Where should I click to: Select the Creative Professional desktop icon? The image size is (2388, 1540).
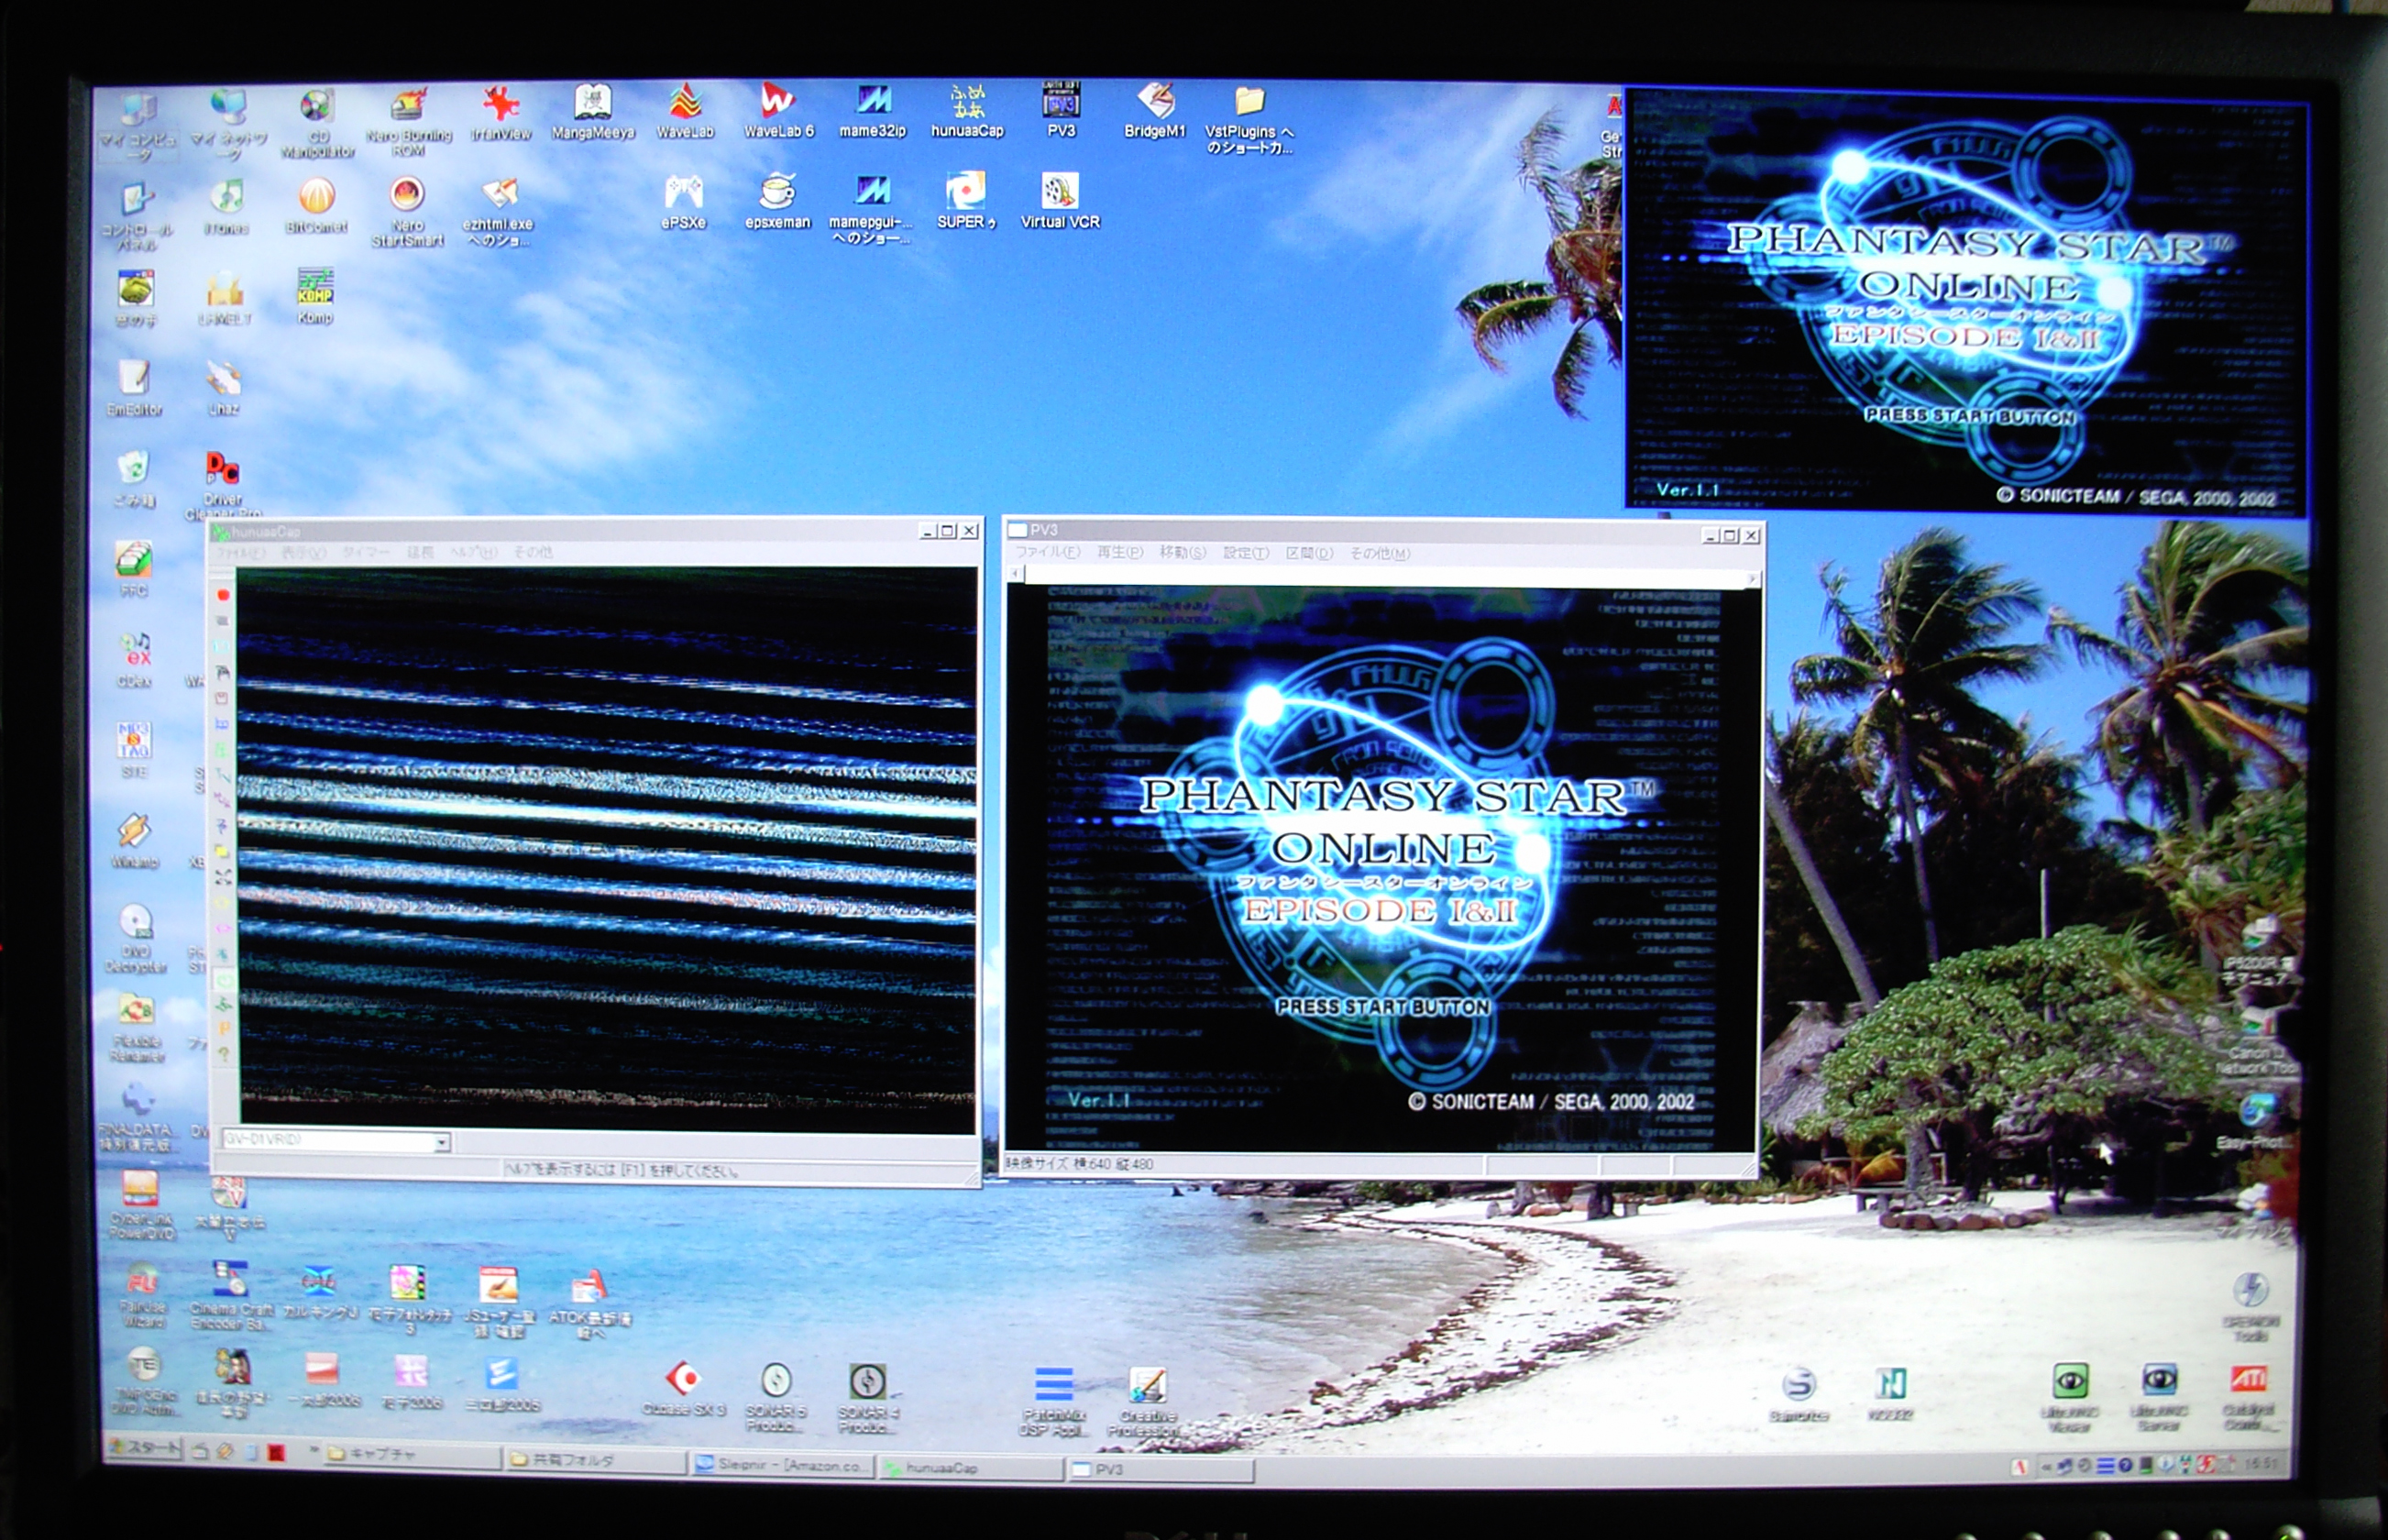coord(1146,1402)
